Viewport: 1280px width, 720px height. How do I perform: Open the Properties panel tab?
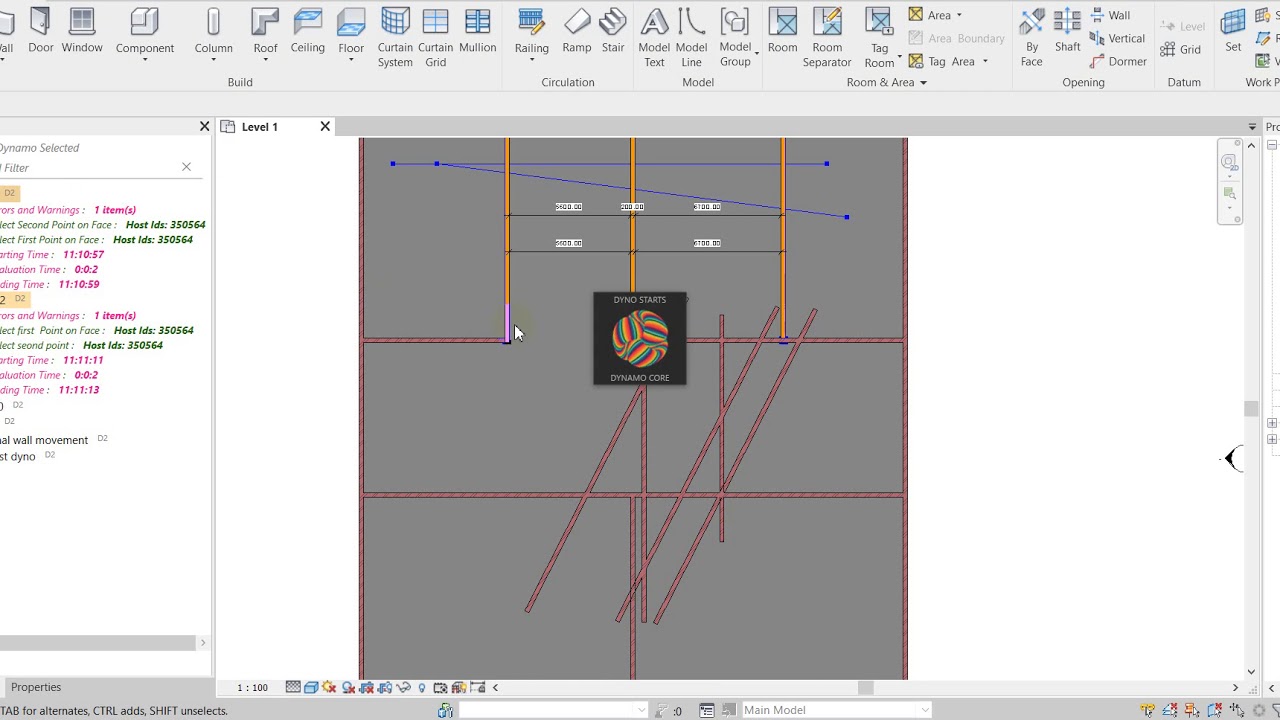click(x=36, y=687)
